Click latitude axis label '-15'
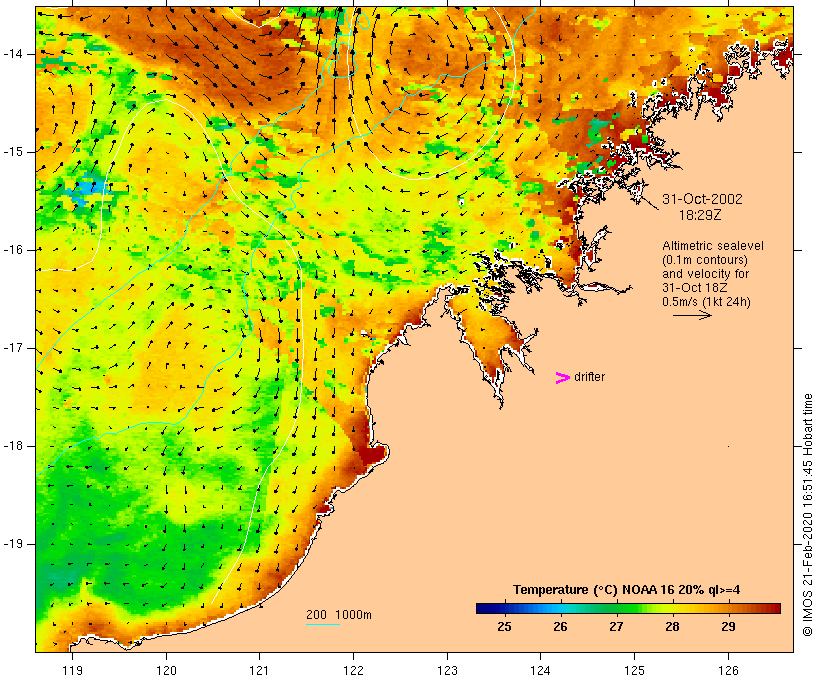Viewport: 820px width, 680px height. [x=12, y=152]
